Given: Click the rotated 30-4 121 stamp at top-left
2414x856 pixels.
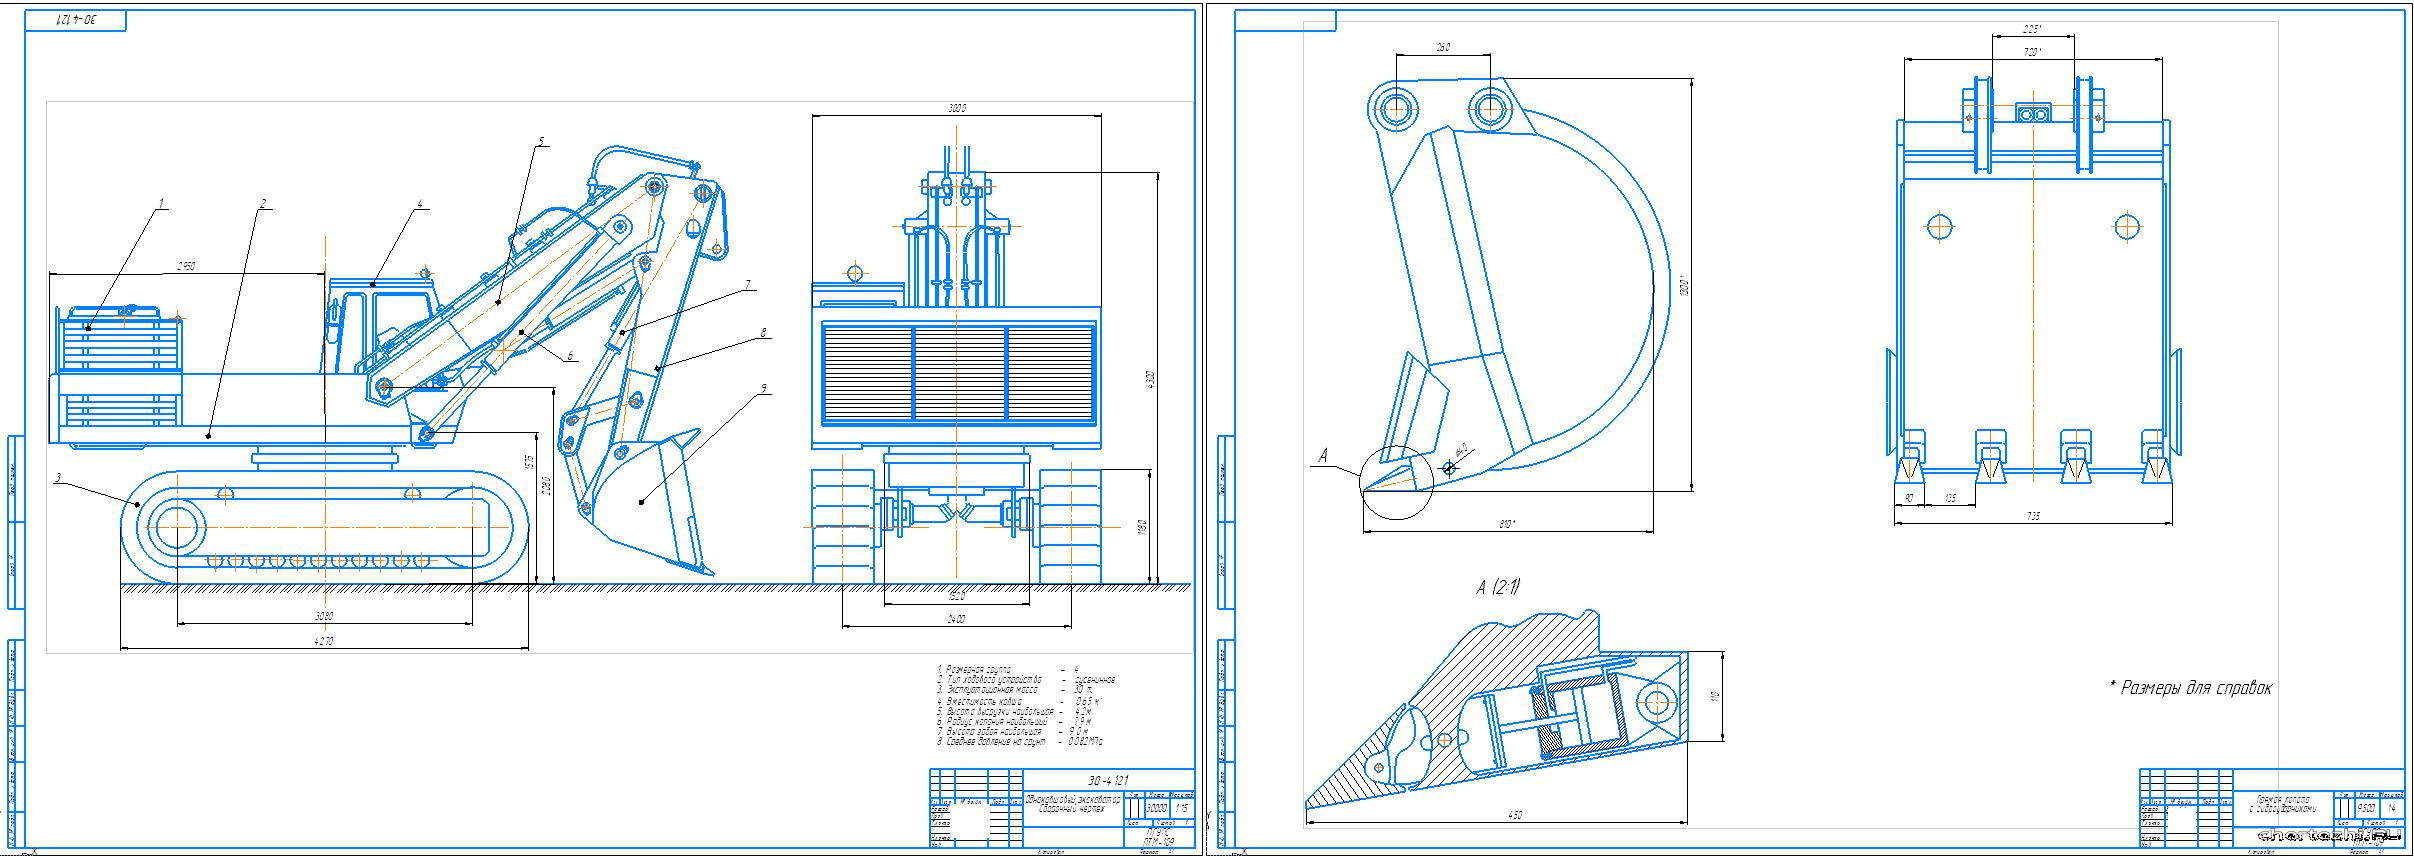Looking at the screenshot, I should click(x=76, y=20).
